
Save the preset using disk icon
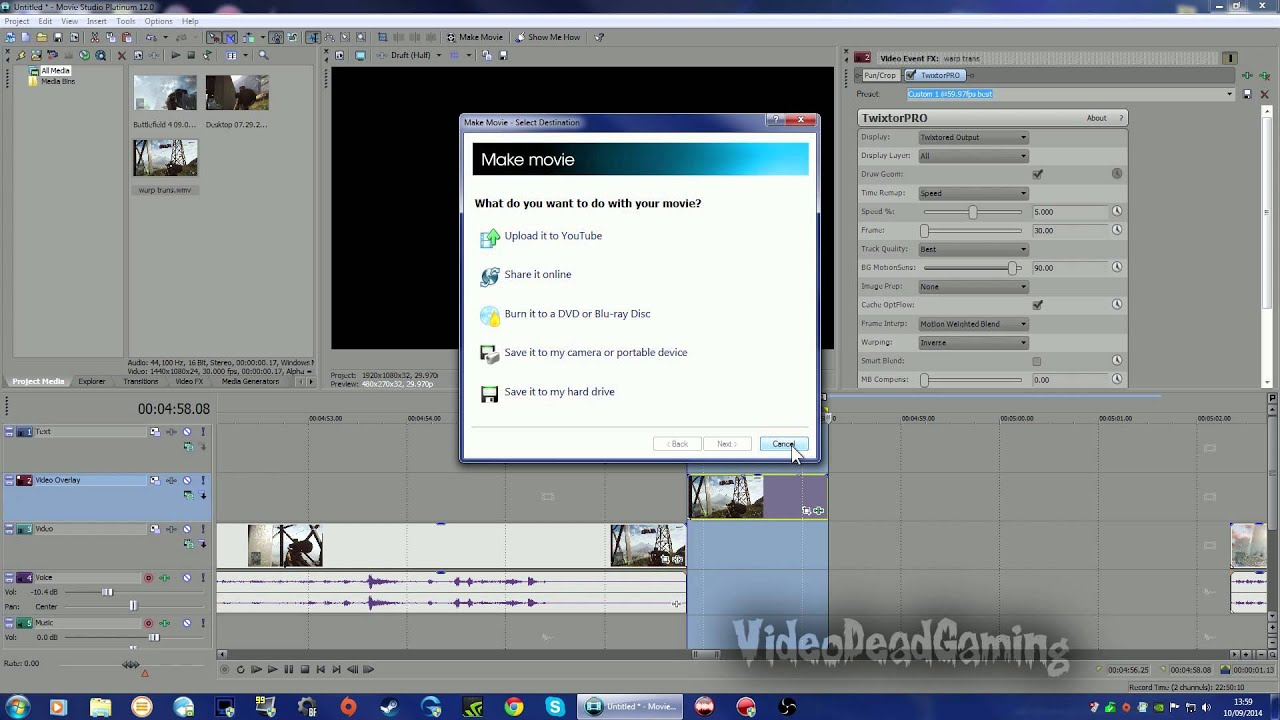(1247, 94)
